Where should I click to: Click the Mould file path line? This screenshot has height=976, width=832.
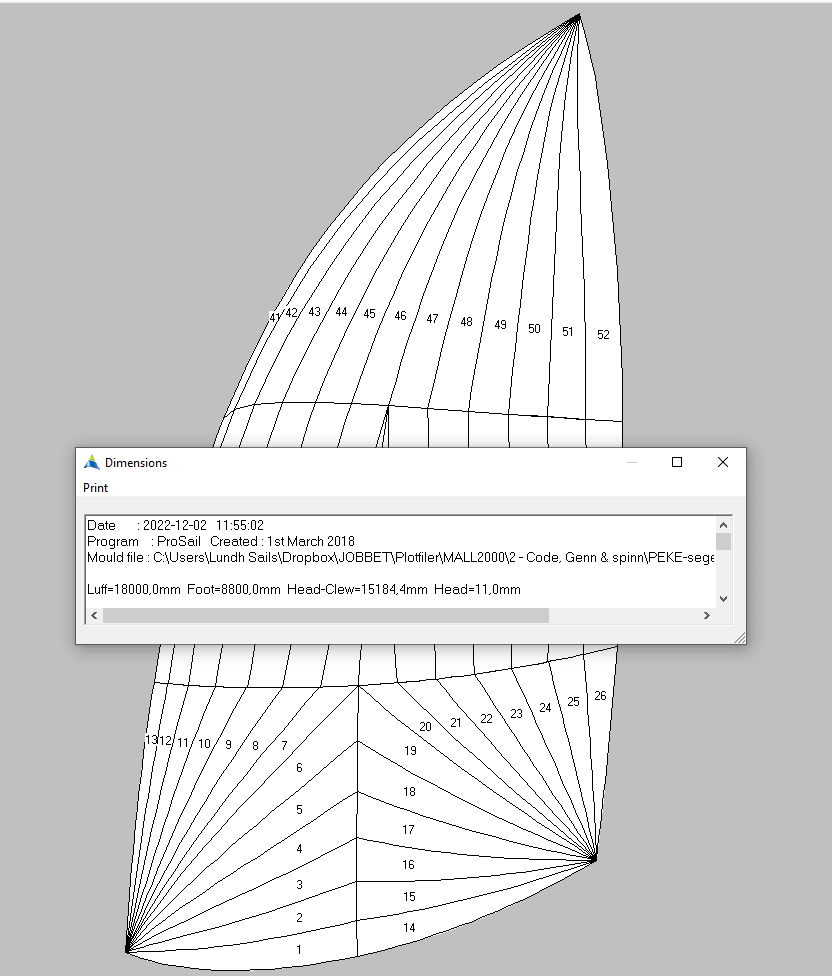400,558
